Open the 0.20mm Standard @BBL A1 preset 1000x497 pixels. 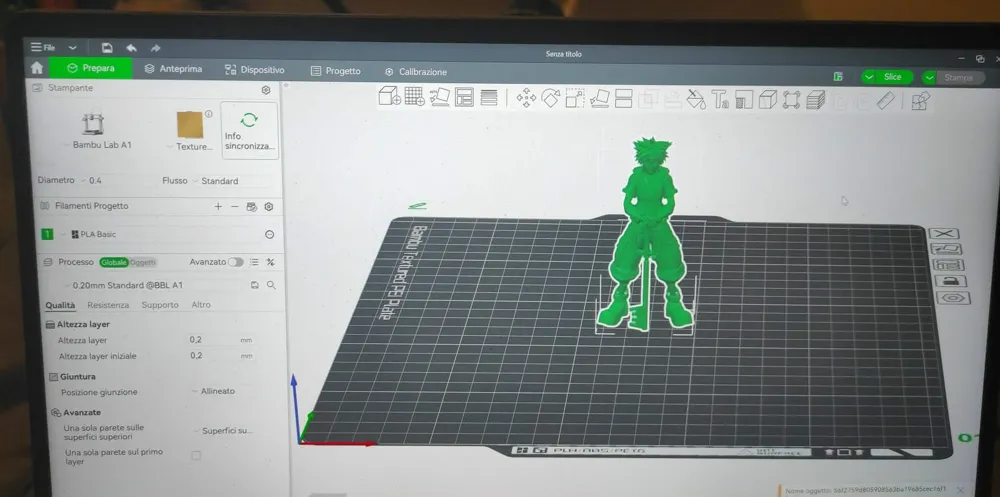(x=153, y=285)
